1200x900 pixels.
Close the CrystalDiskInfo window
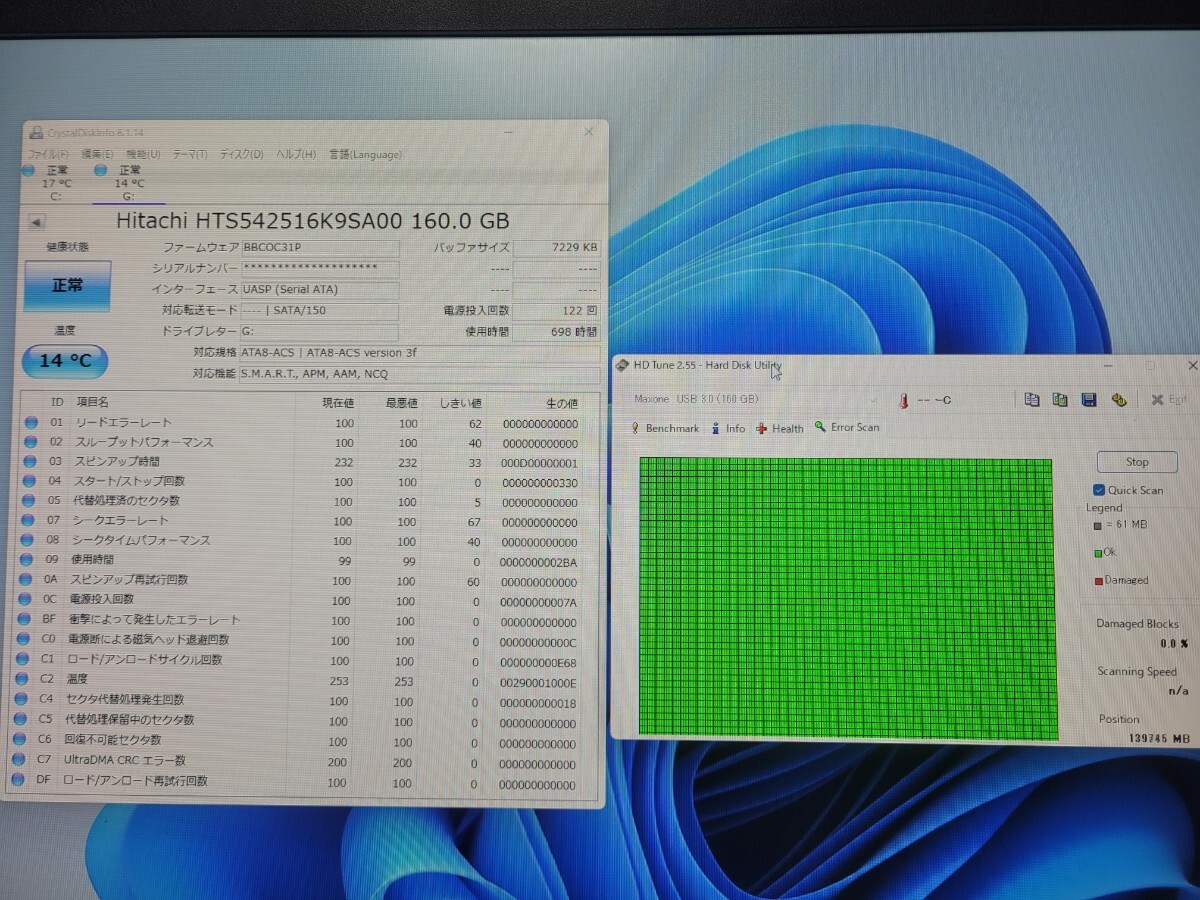tap(590, 131)
